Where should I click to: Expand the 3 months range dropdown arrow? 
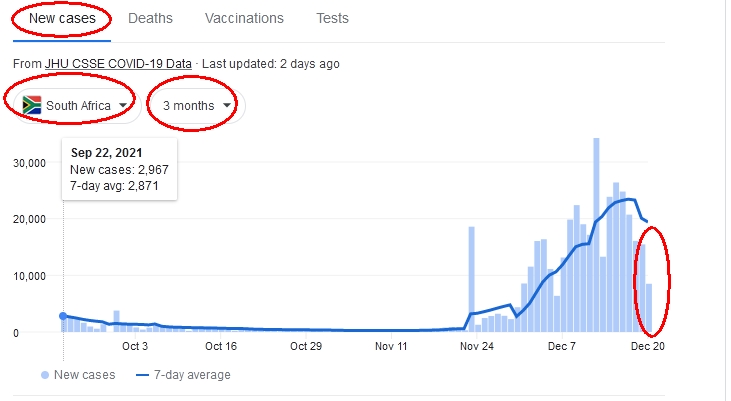[227, 105]
